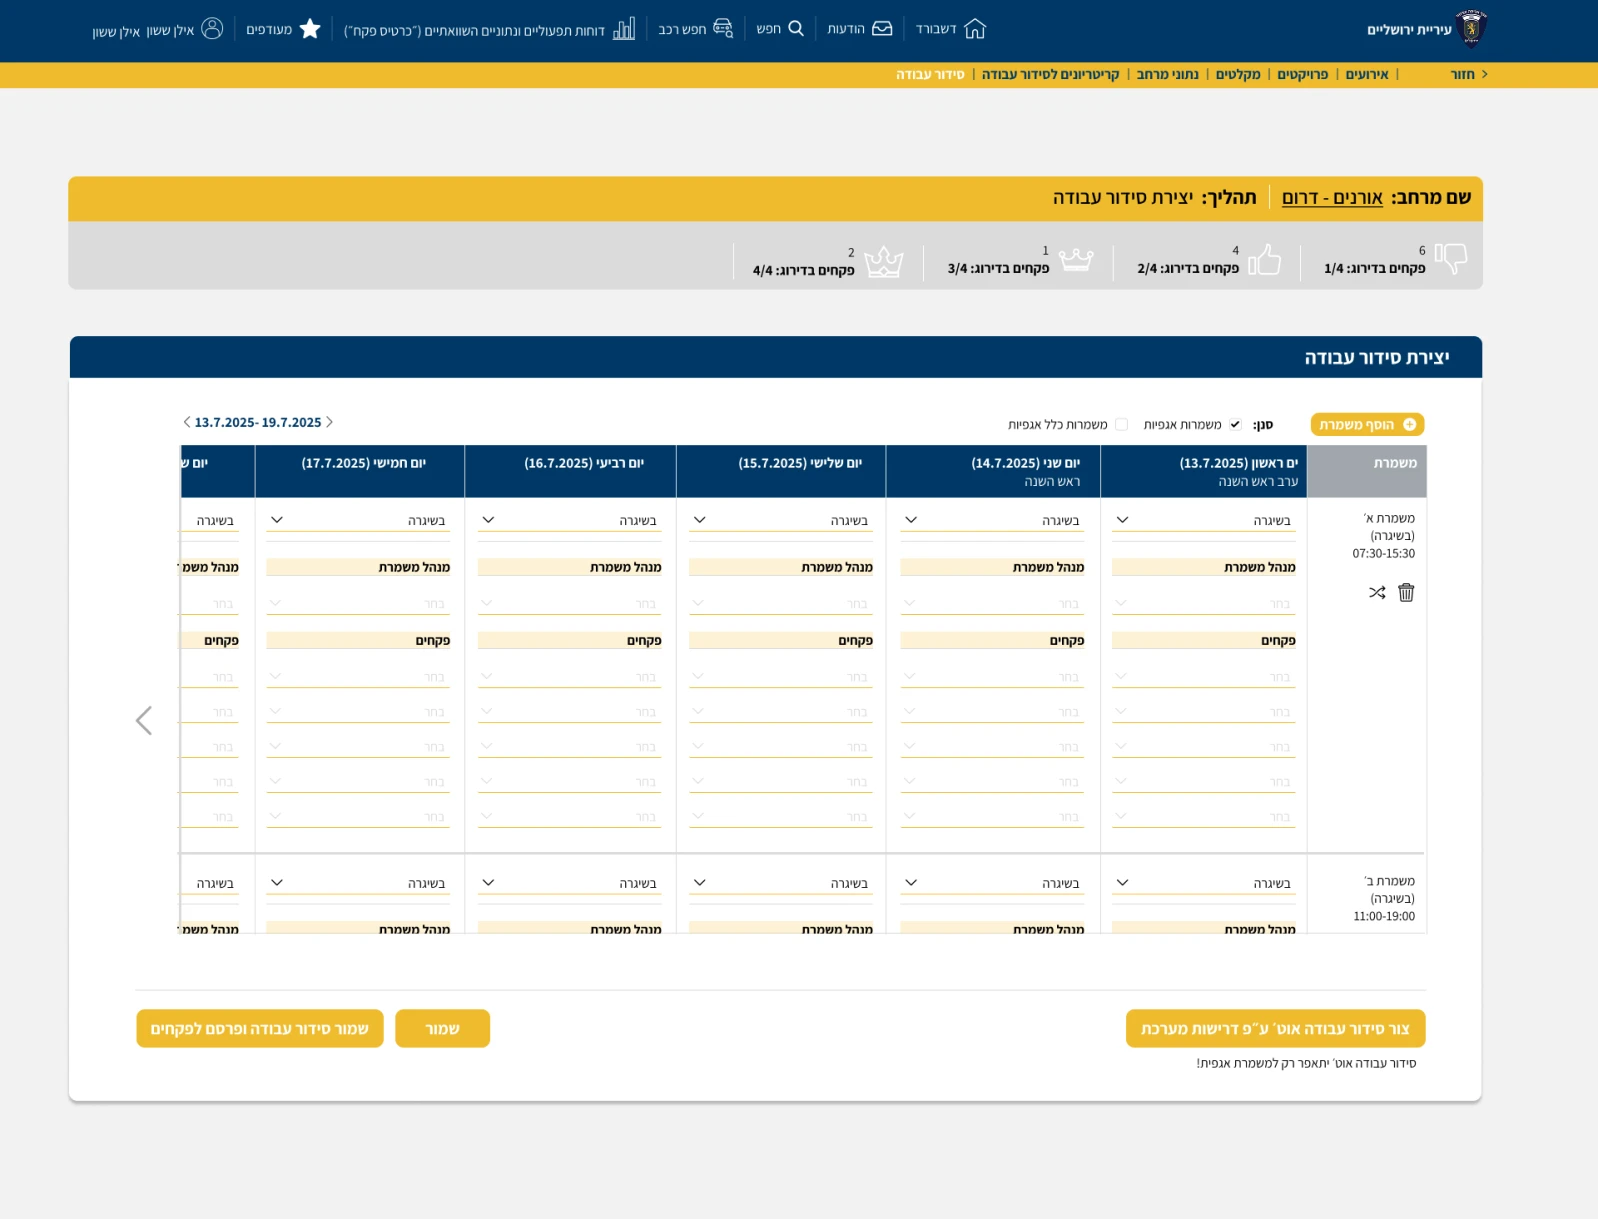This screenshot has height=1219, width=1598.
Task: Expand the בשיגרה dropdown for Monday 14.7.2025 shift א'
Action: pyautogui.click(x=992, y=520)
